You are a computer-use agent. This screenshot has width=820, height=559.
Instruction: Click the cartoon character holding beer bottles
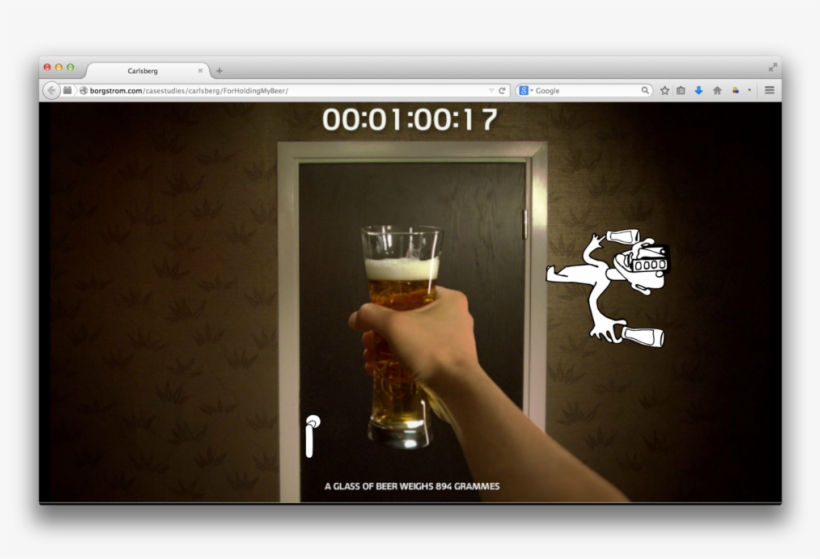point(608,288)
